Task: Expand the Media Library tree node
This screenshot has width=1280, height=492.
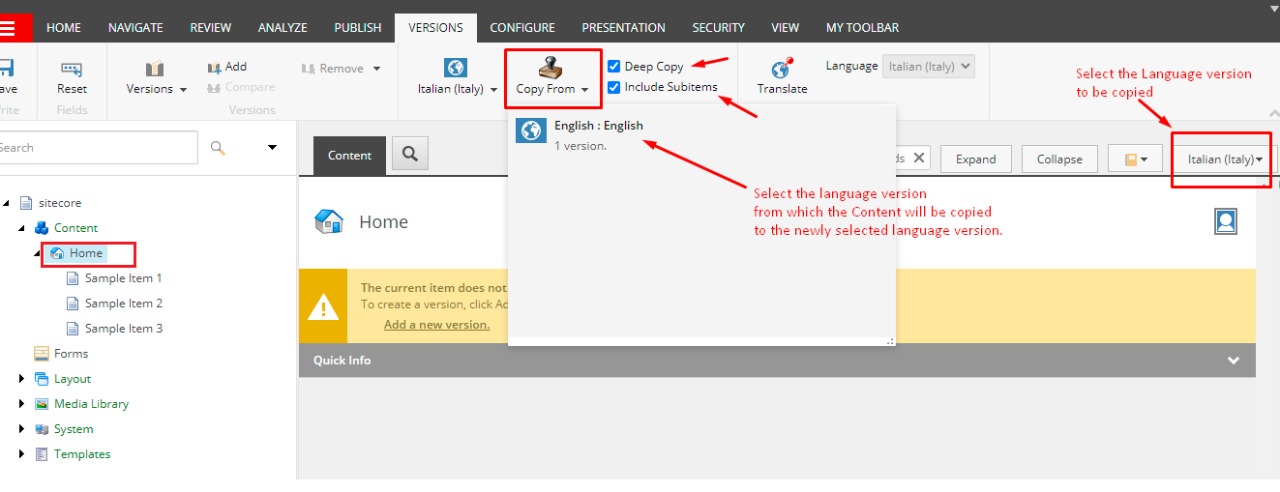Action: (22, 404)
